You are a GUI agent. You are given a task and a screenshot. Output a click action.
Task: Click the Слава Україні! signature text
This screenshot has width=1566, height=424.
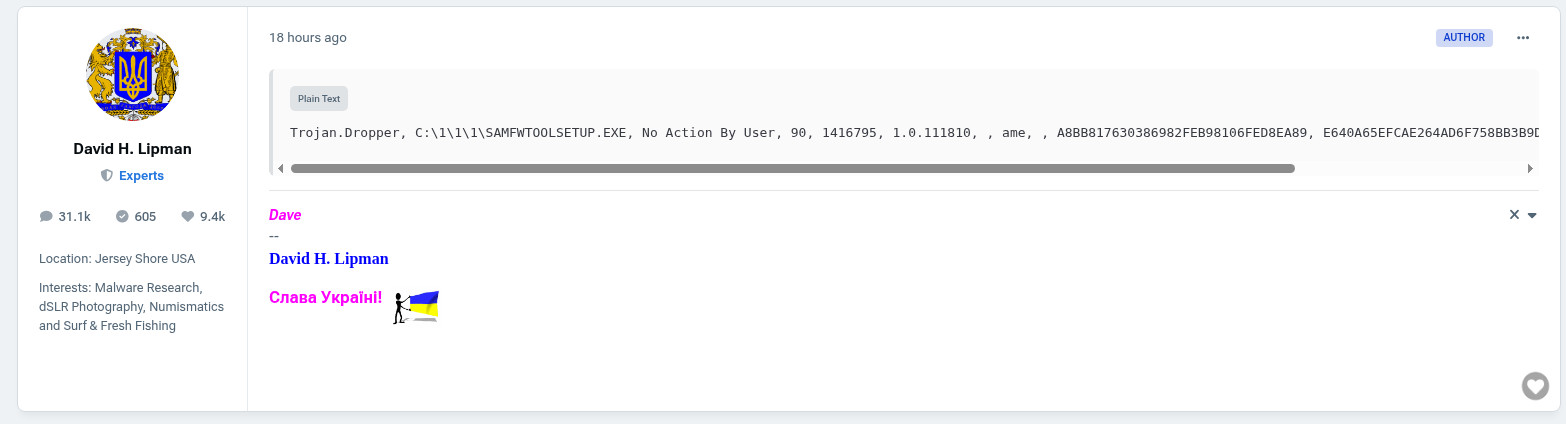[x=326, y=298]
